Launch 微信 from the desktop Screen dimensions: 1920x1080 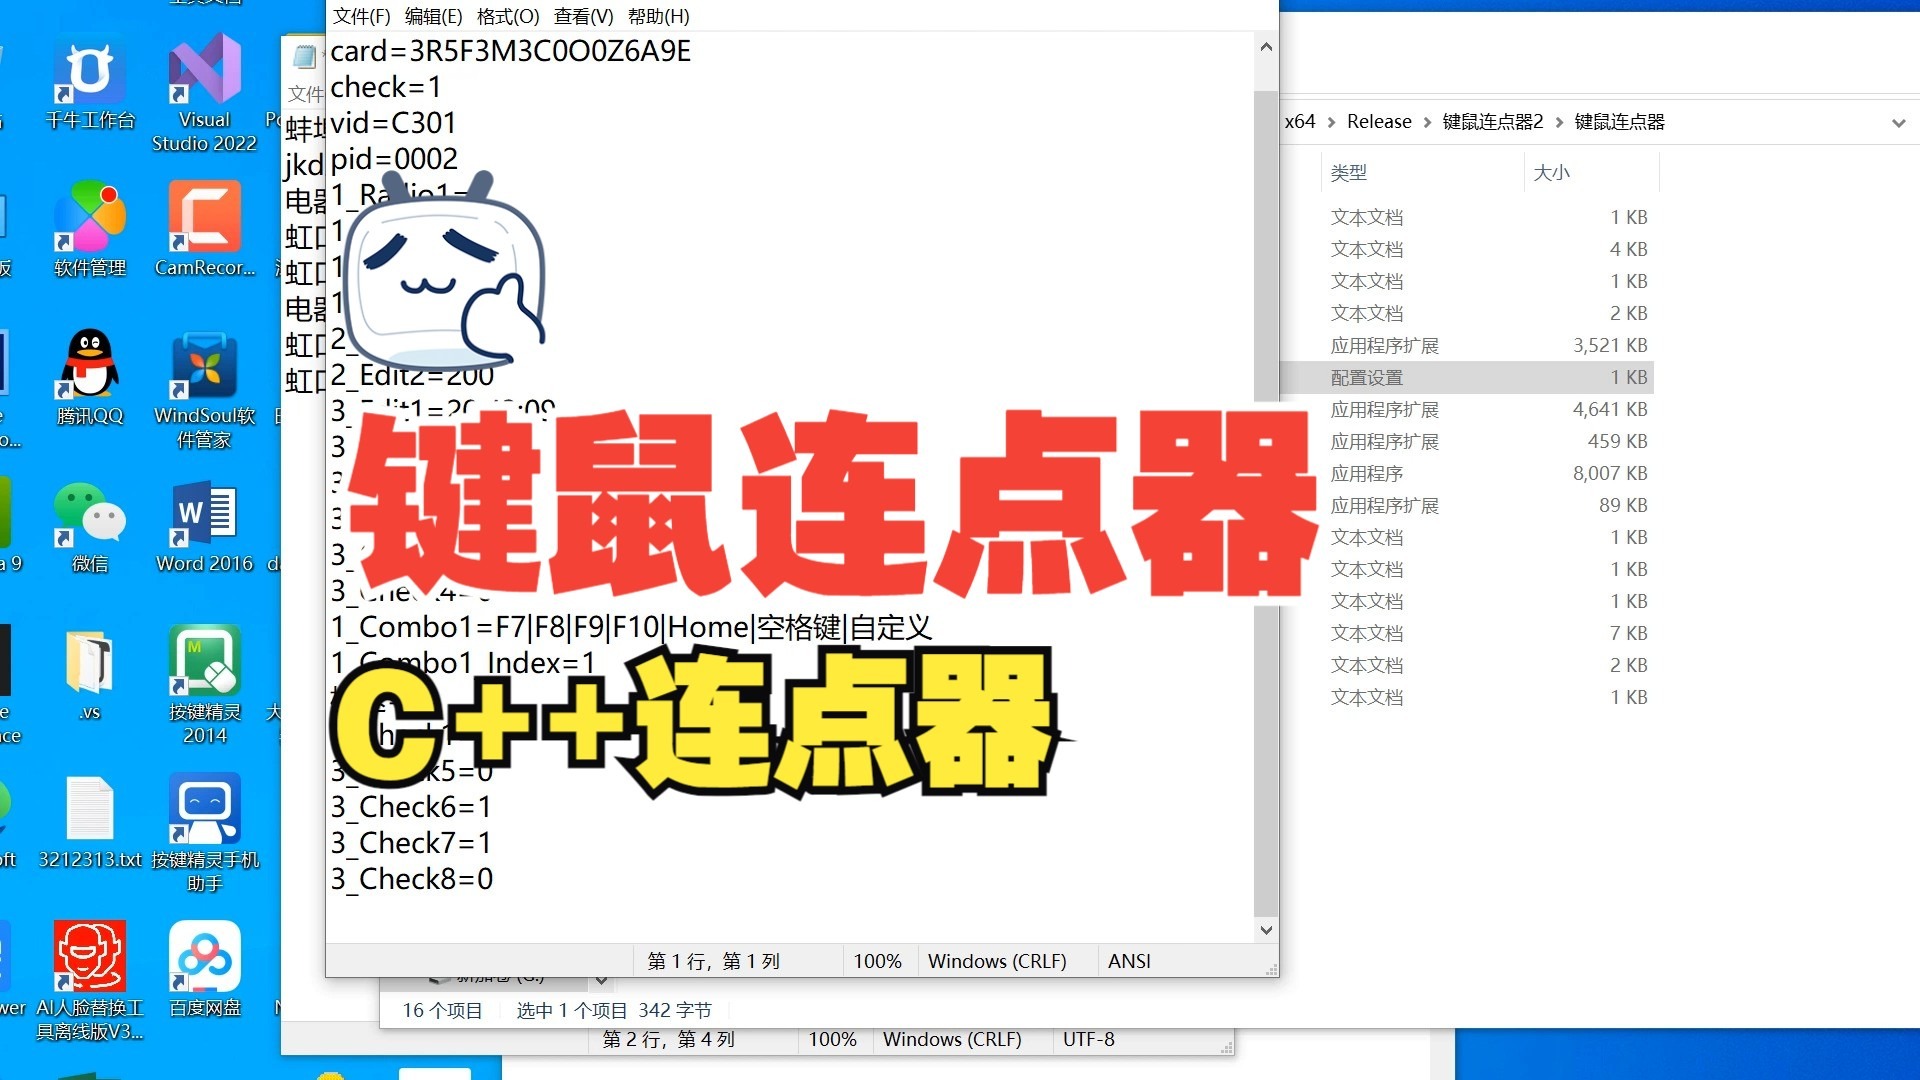pyautogui.click(x=90, y=526)
